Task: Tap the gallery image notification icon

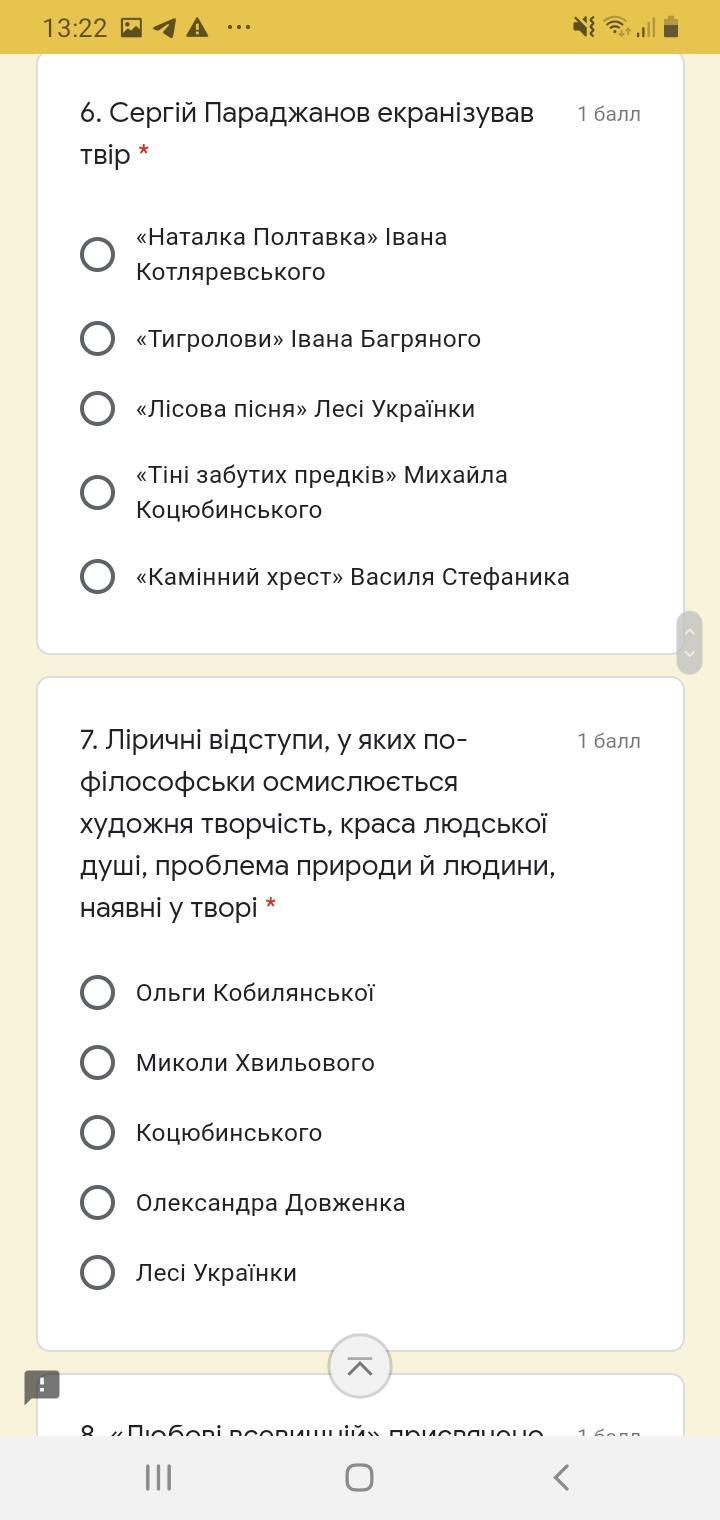Action: [x=131, y=27]
